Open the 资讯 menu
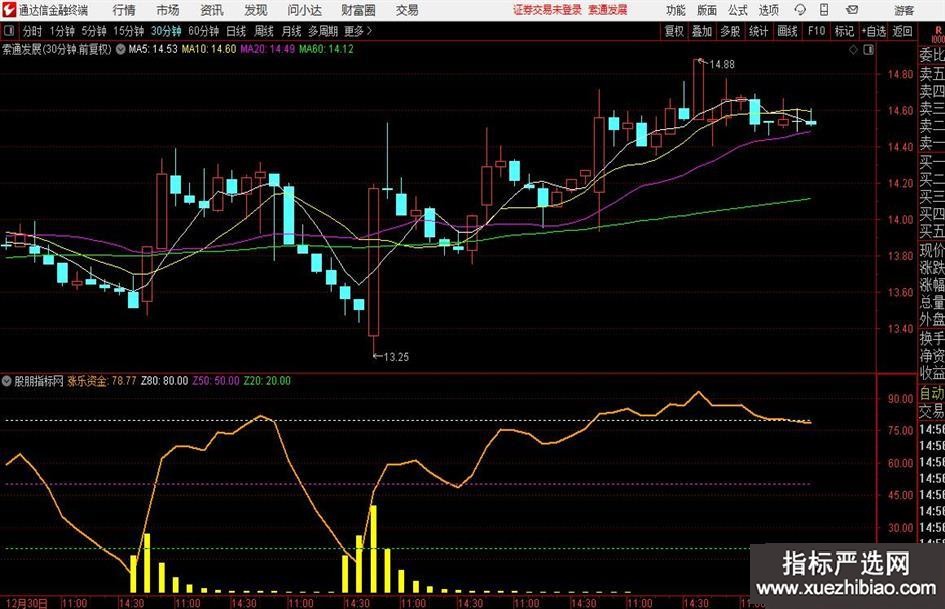The width and height of the screenshot is (945, 609). (x=212, y=10)
